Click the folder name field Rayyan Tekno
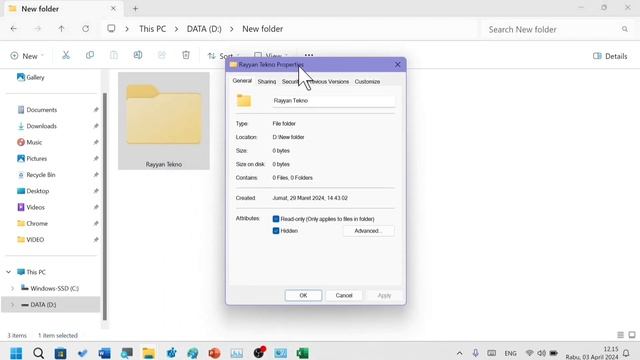This screenshot has height=360, width=640. click(x=333, y=100)
